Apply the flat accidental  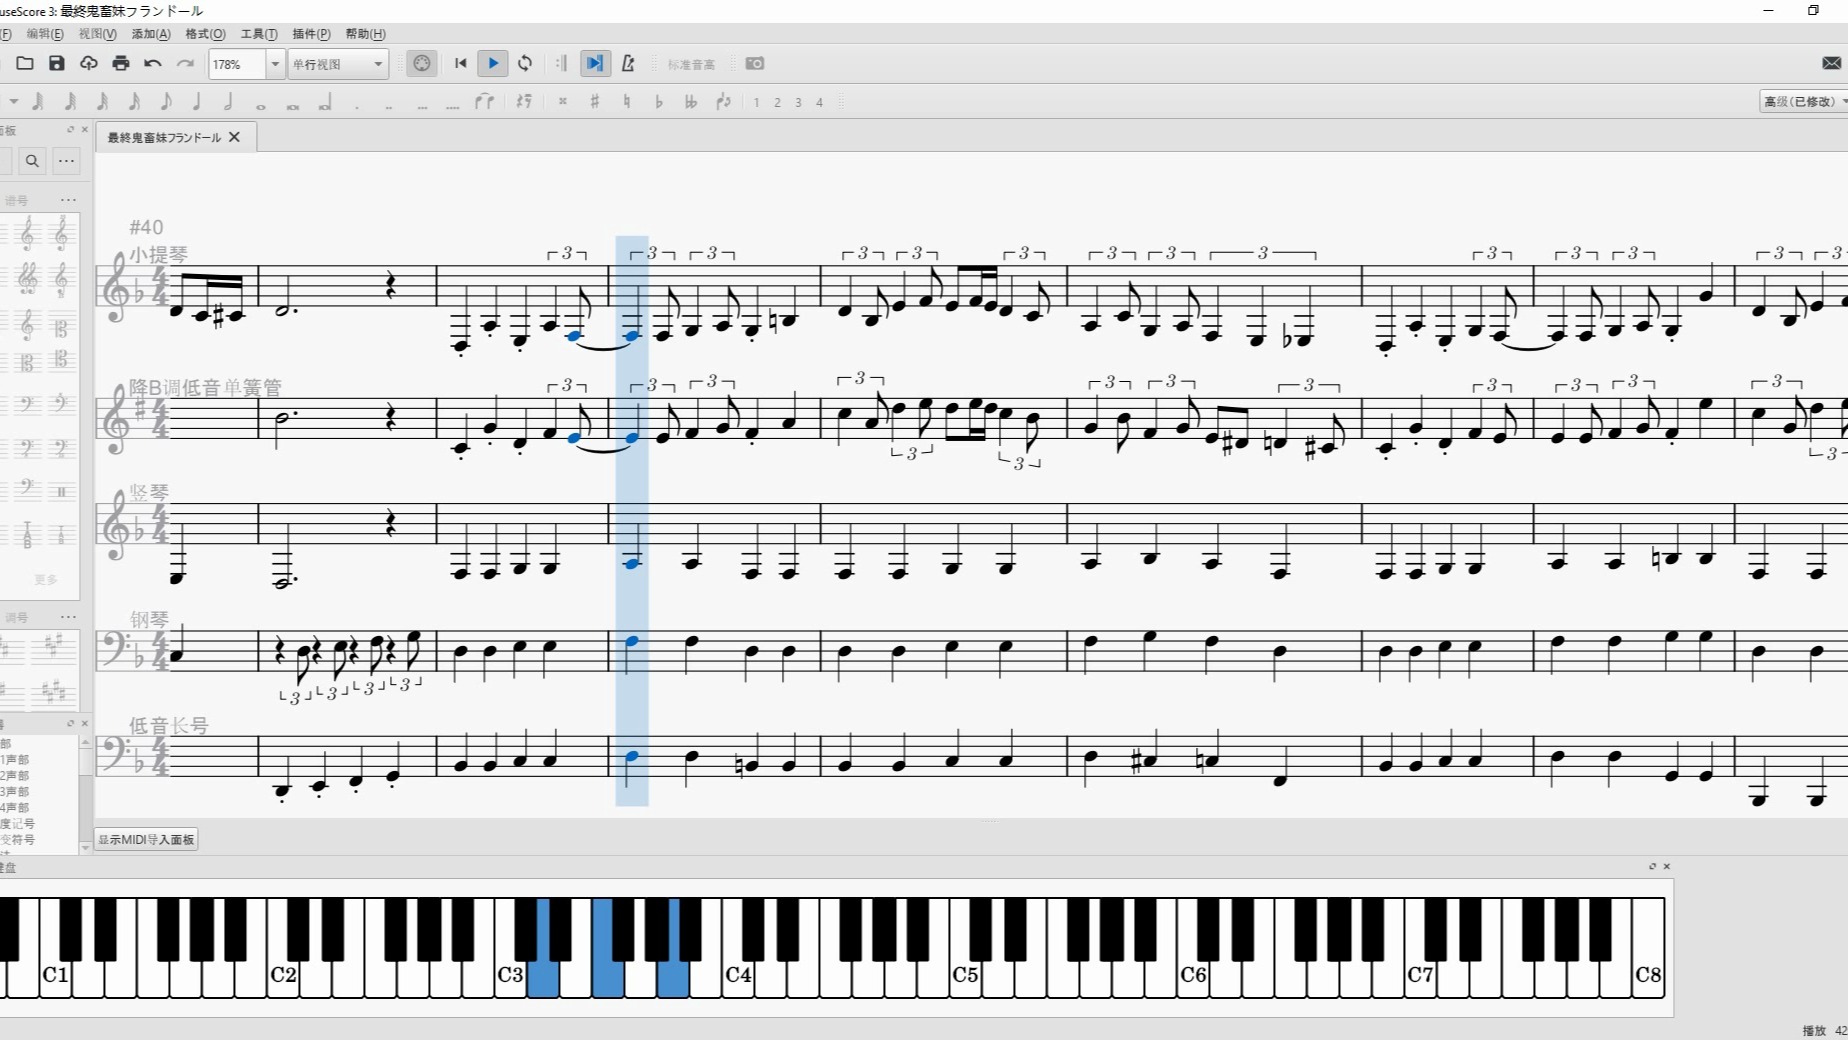point(659,101)
